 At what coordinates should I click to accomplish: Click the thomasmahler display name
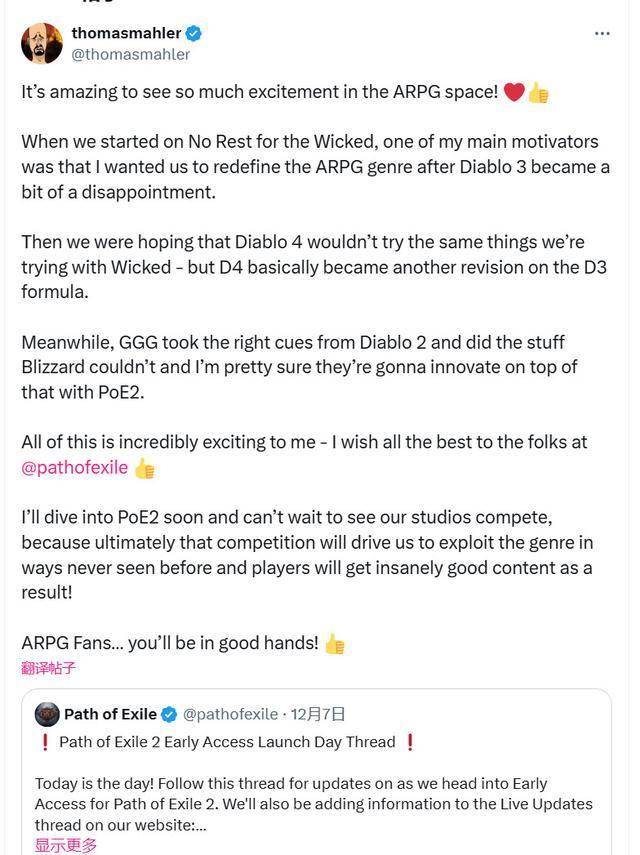coord(126,33)
